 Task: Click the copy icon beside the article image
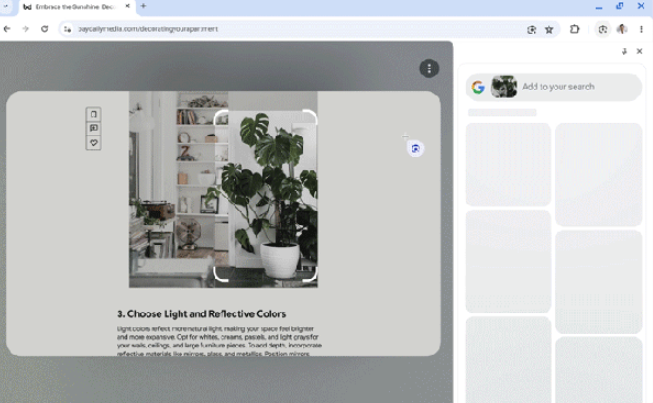pos(94,114)
